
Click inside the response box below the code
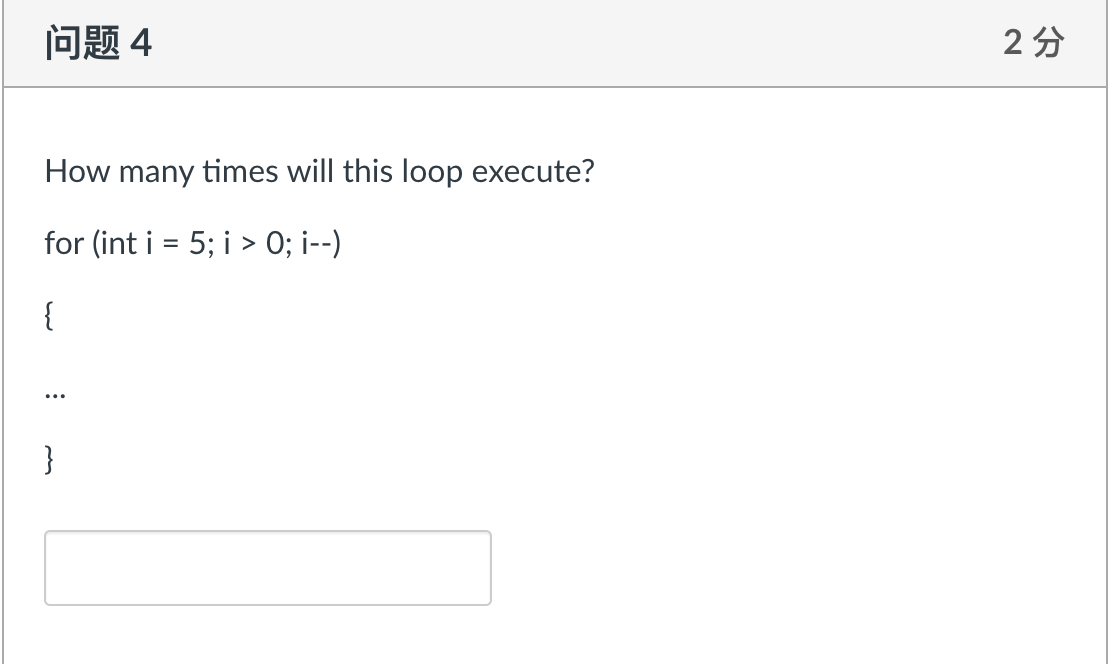(267, 567)
